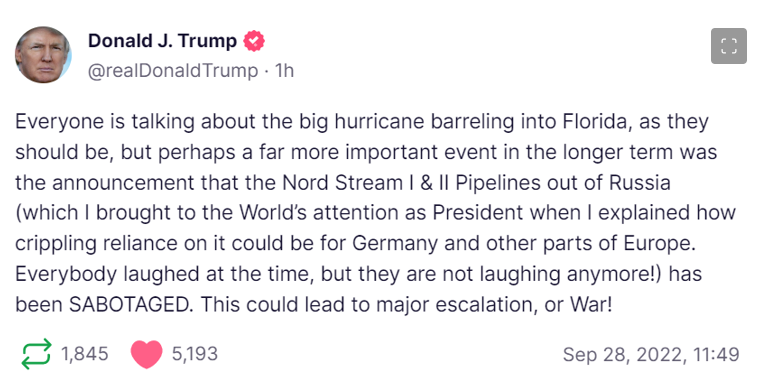Open the Donald J. Trump display name
This screenshot has width=772, height=383.
coord(162,41)
